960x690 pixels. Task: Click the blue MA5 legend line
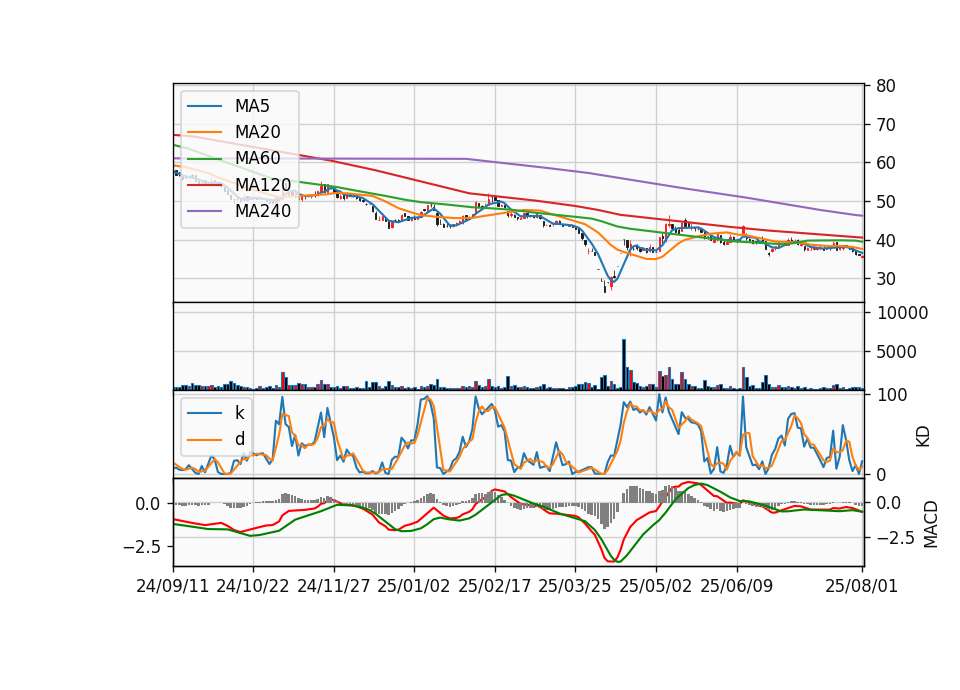pyautogui.click(x=204, y=106)
